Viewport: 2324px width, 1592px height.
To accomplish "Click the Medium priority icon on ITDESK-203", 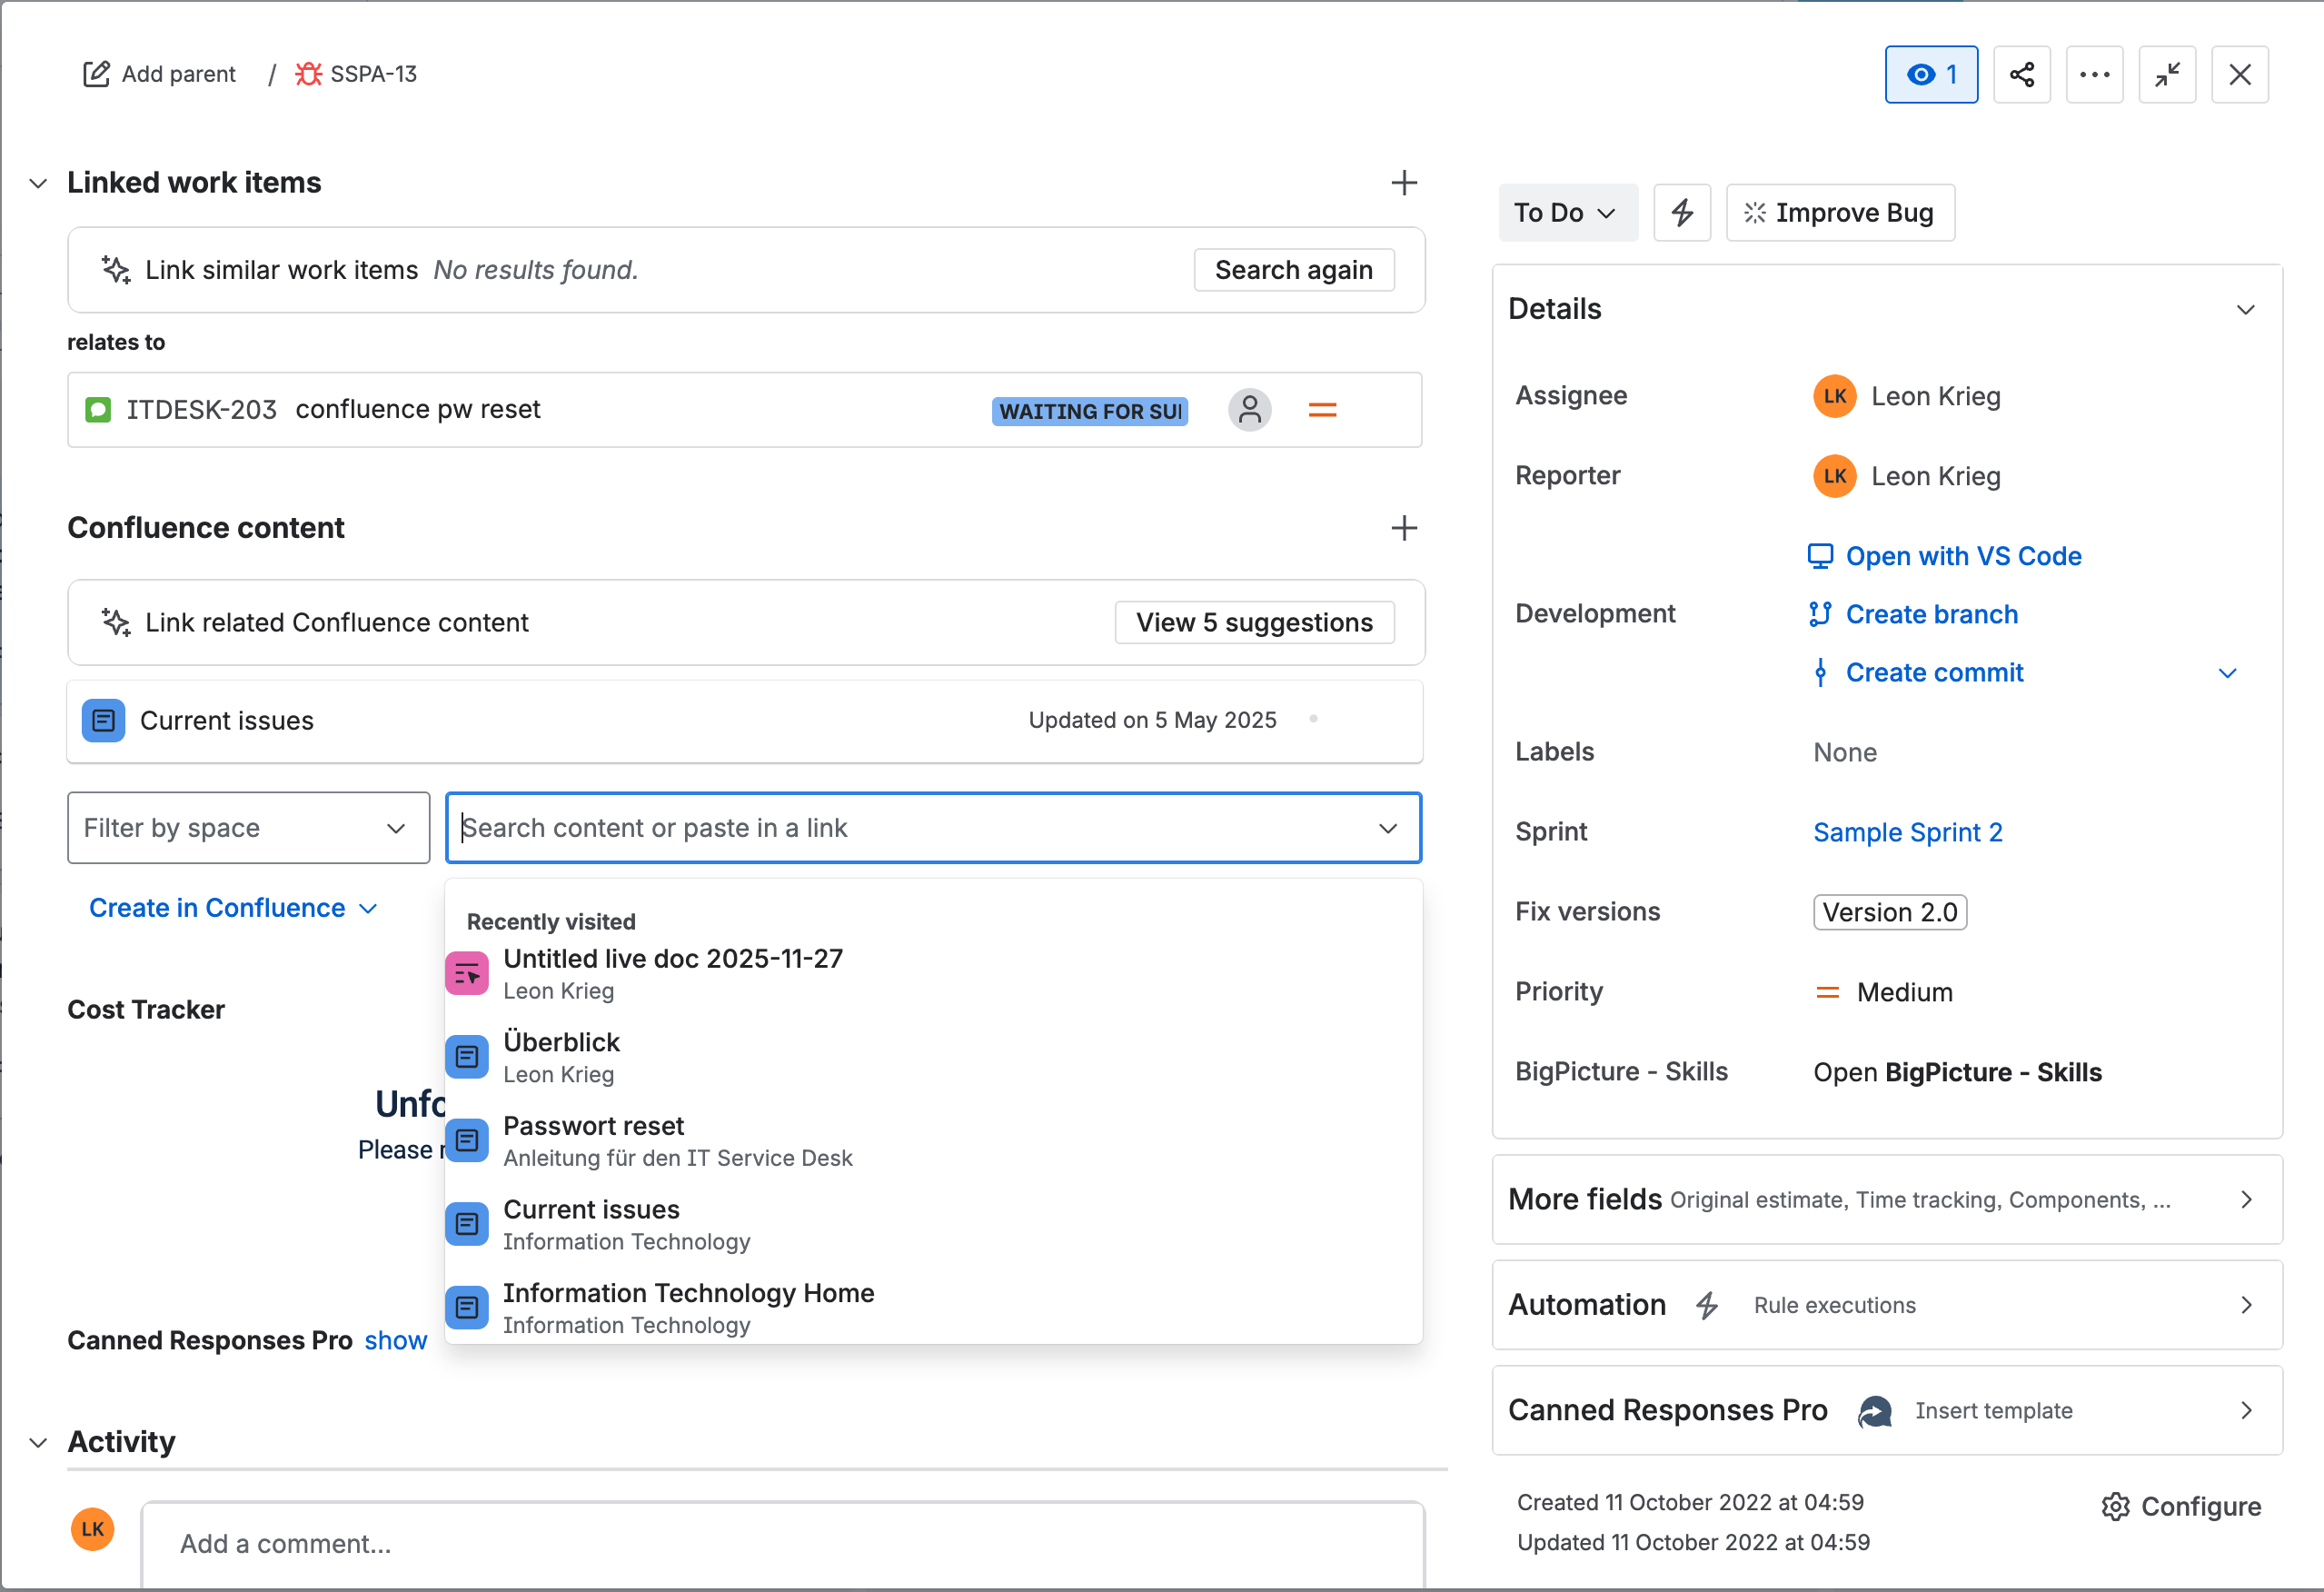I will coord(1322,409).
